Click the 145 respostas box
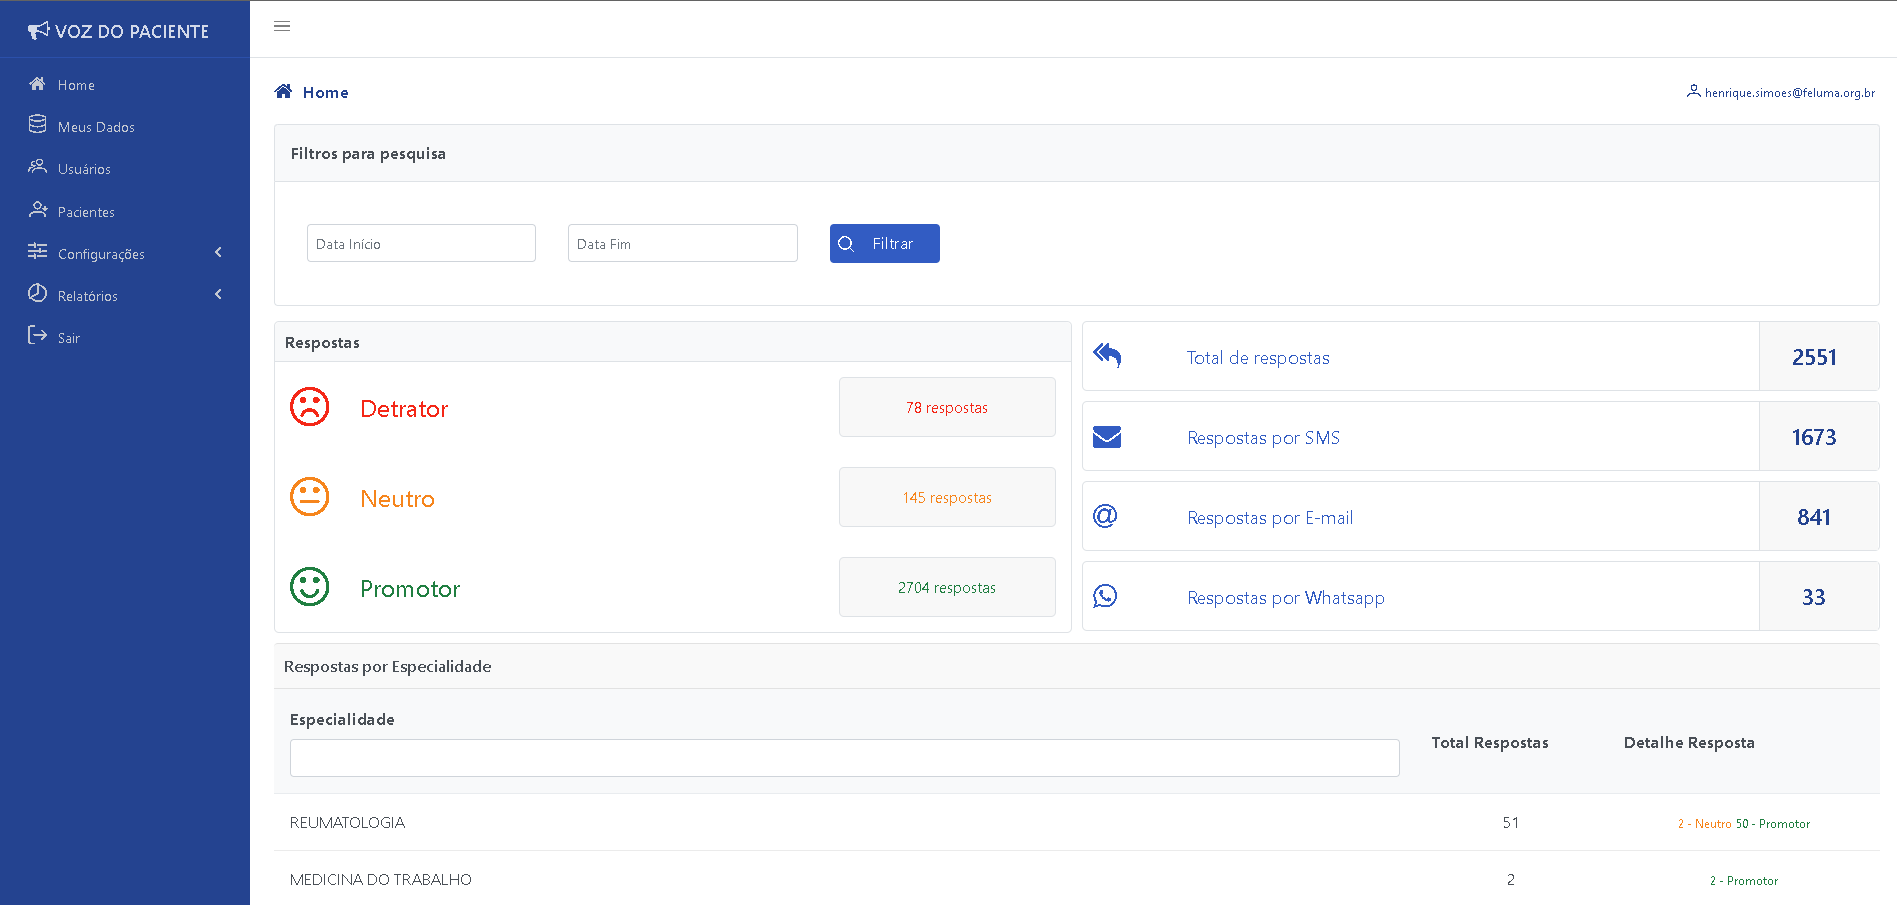 pyautogui.click(x=947, y=497)
